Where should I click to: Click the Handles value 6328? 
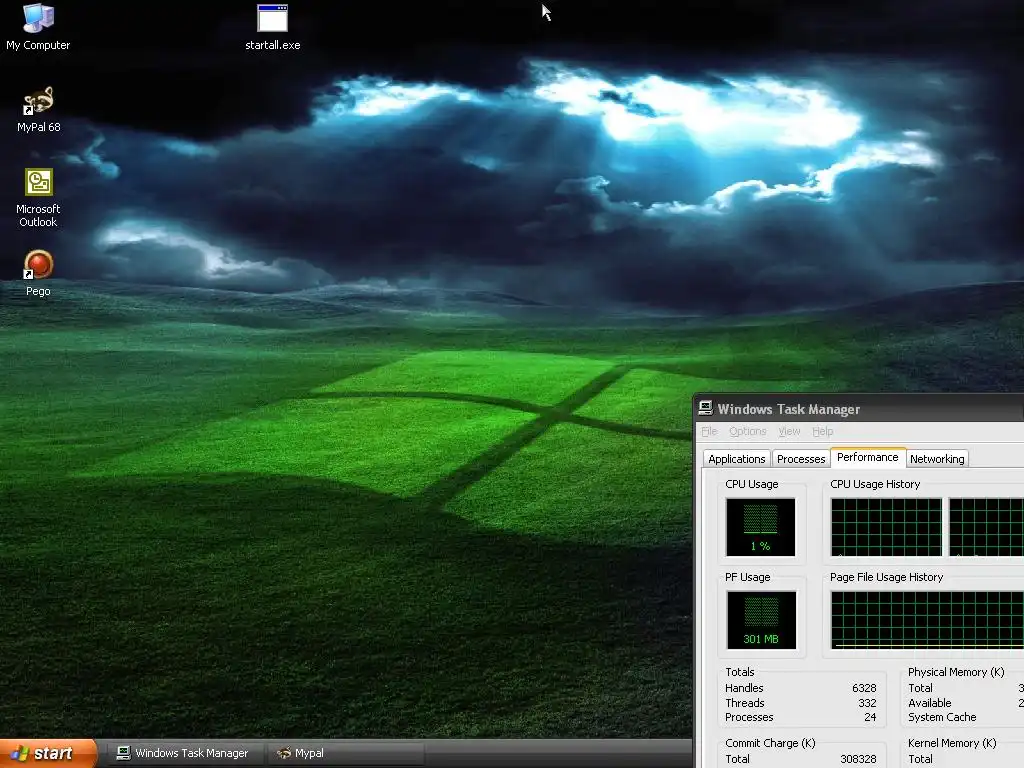point(864,688)
